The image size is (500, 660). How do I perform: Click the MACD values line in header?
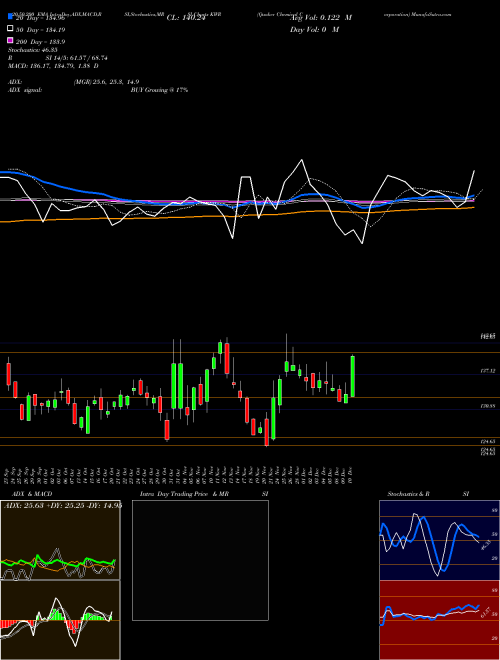coord(53,66)
